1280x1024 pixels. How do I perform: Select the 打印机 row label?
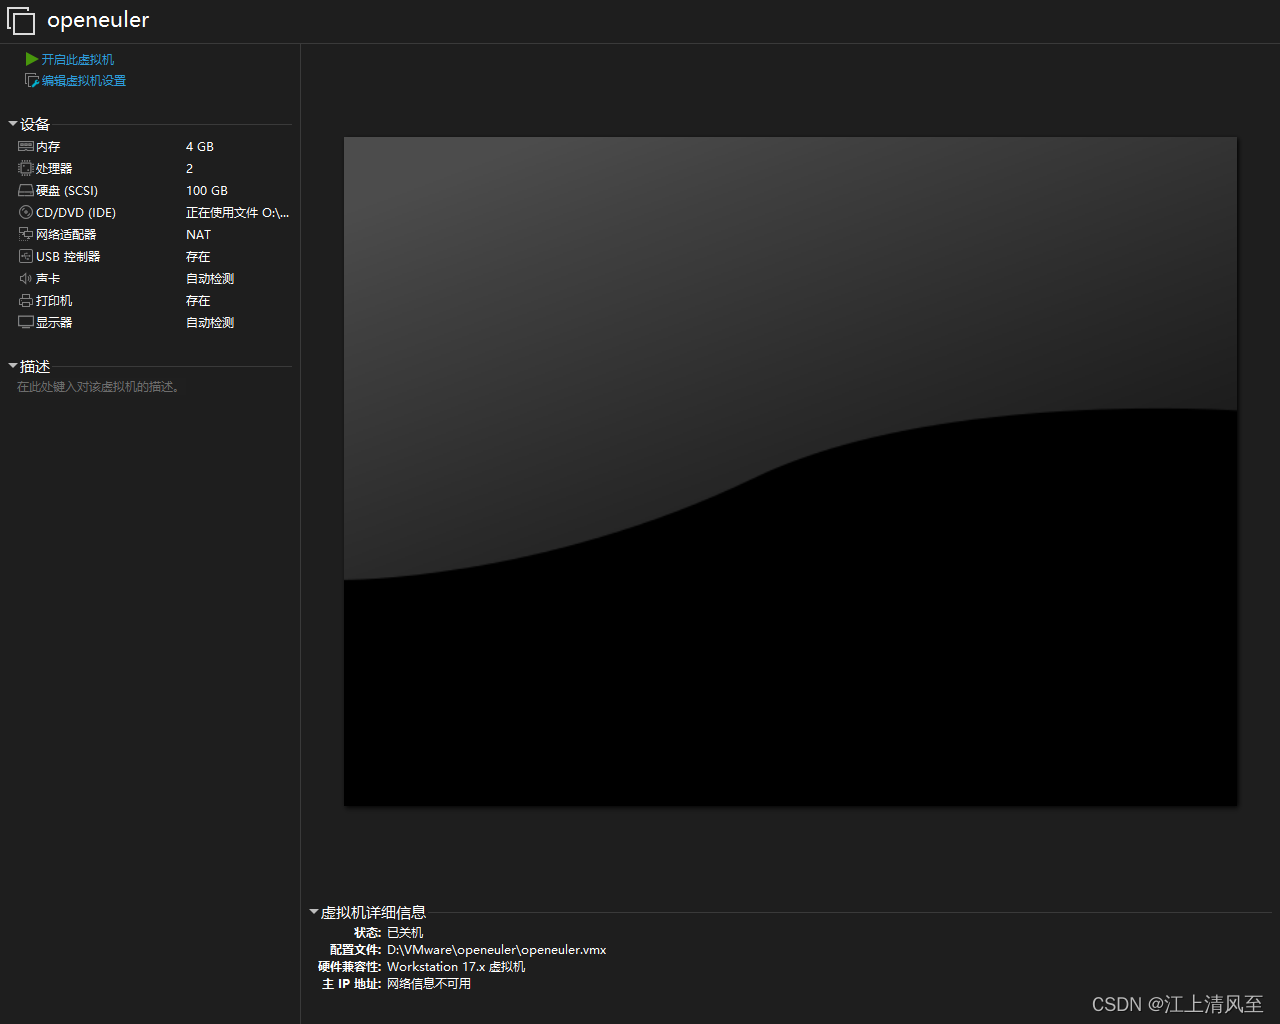tap(54, 301)
